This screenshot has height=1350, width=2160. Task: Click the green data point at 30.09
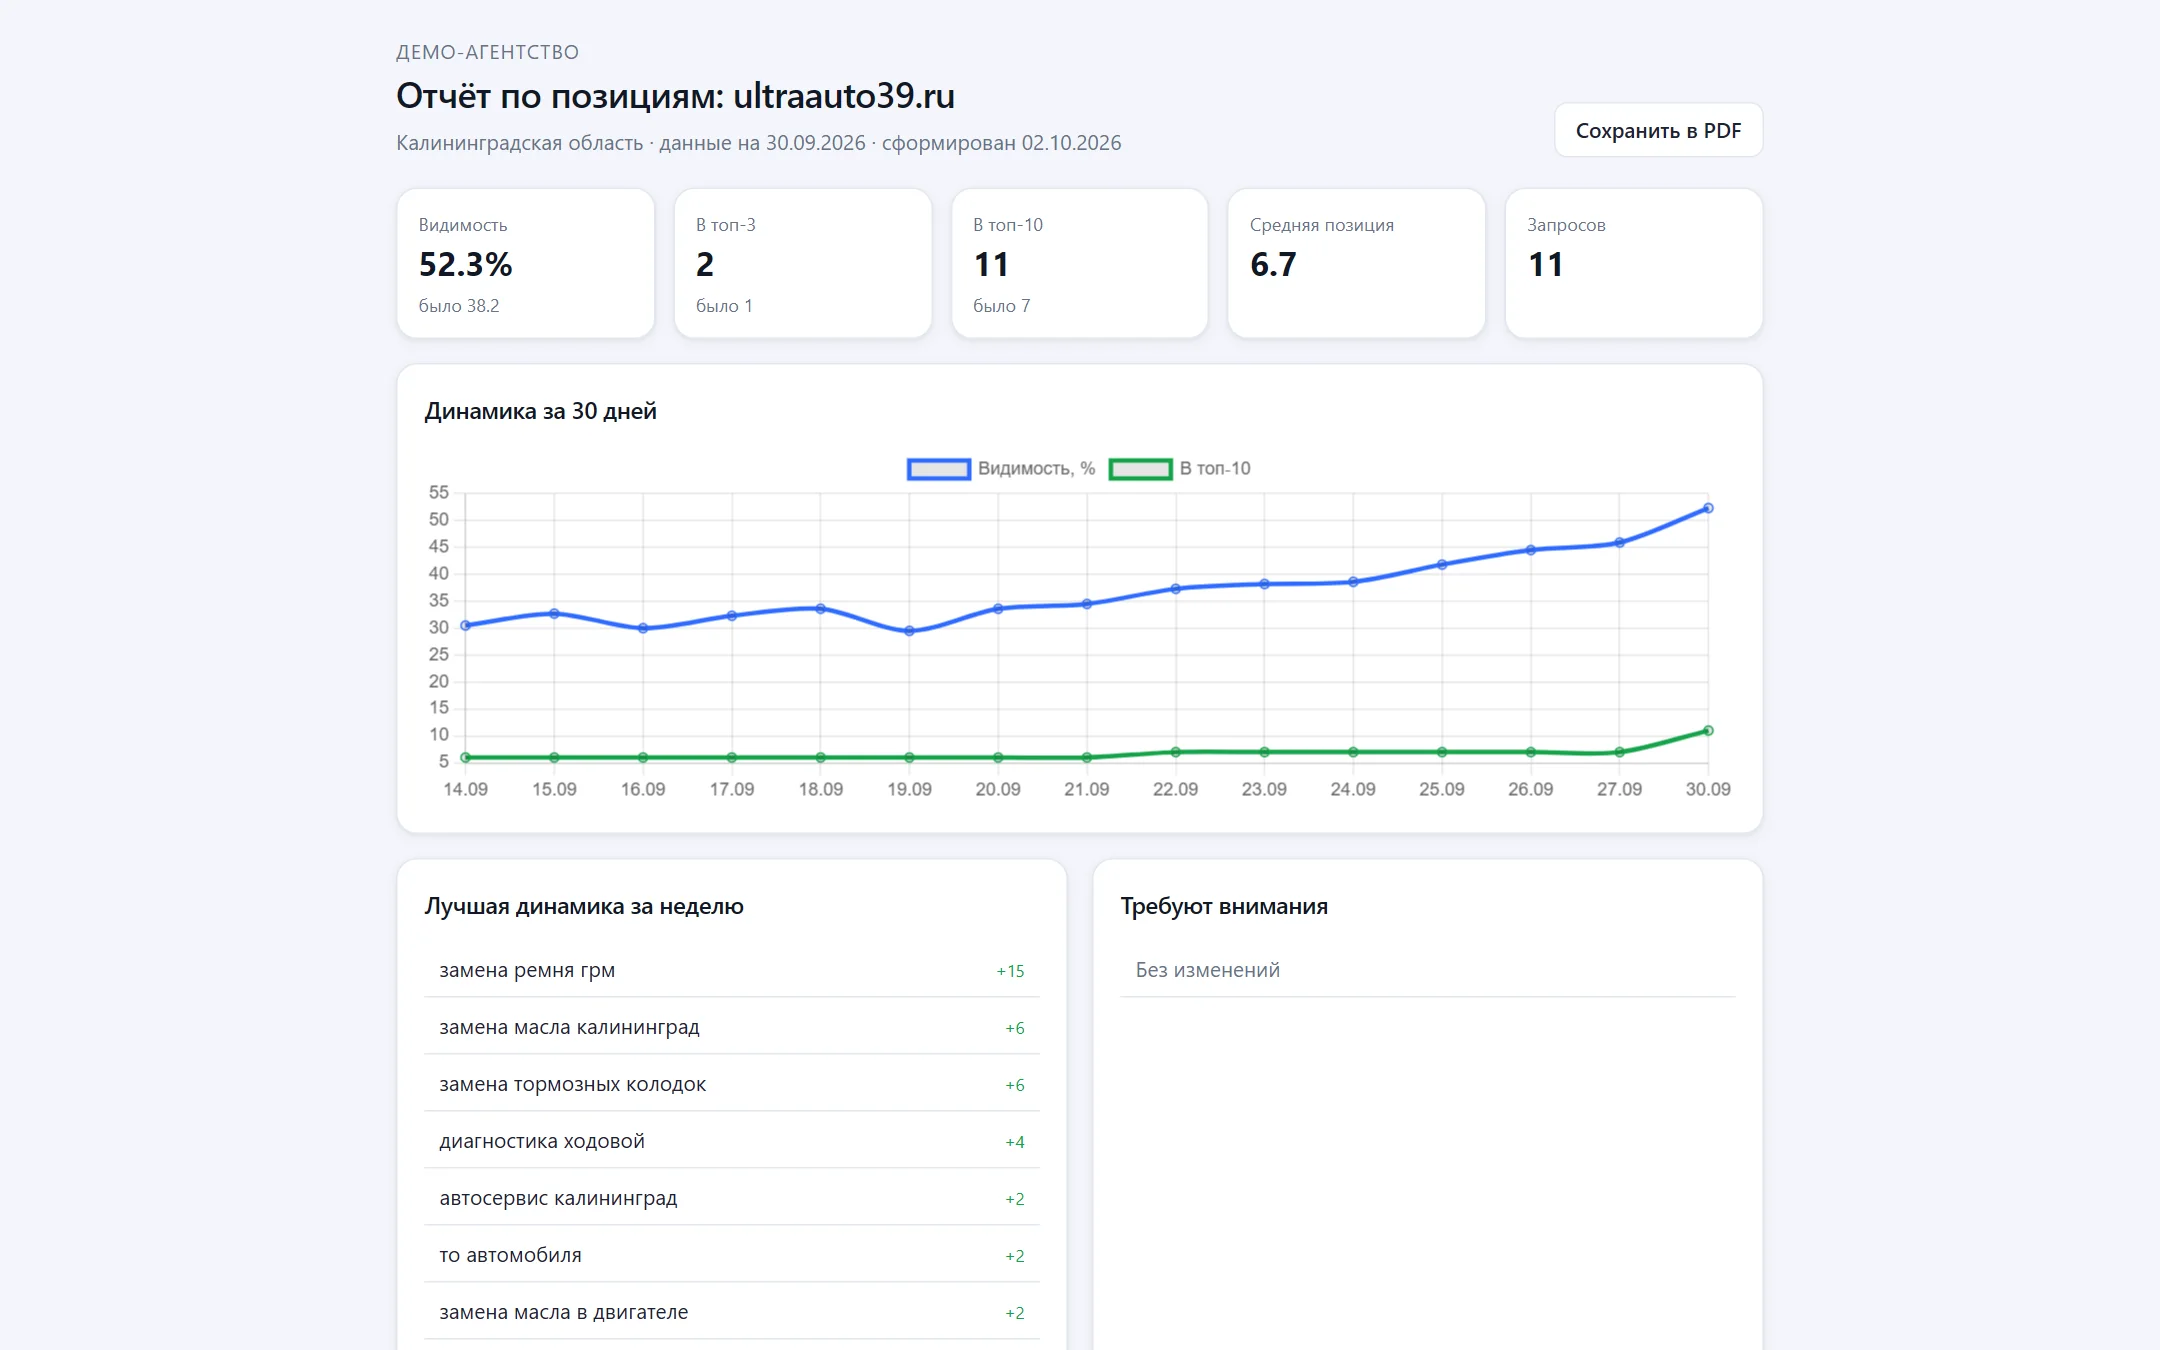[1708, 731]
